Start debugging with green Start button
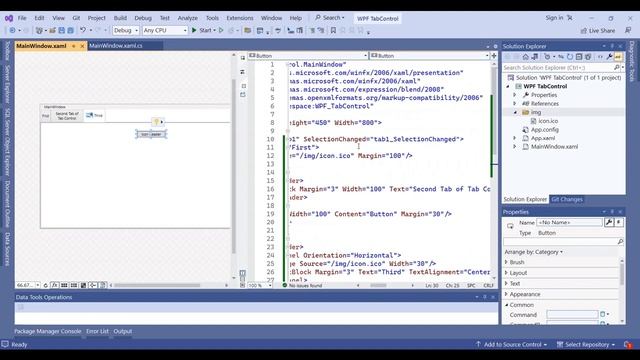 coord(203,30)
